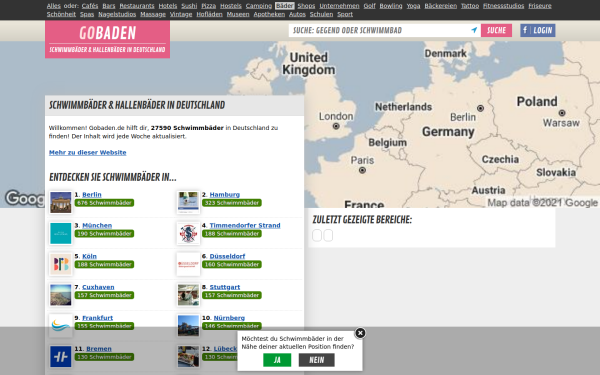Screen dimensions: 600x375
Task: Select the Nagelstudios category
Action: 117,14
